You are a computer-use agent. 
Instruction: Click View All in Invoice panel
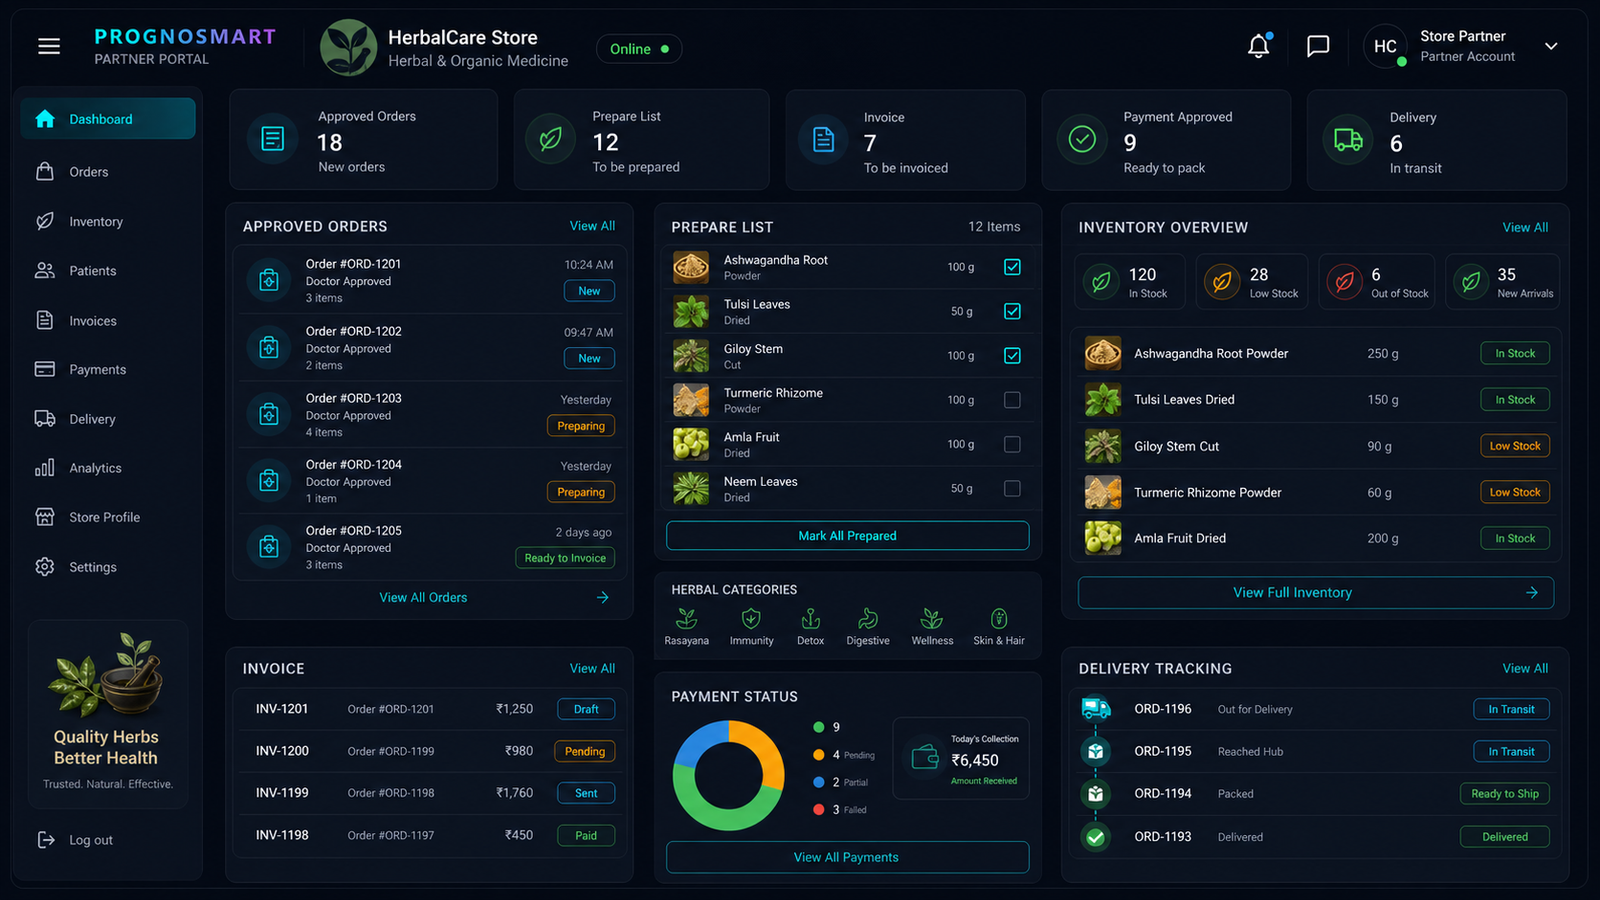click(592, 668)
